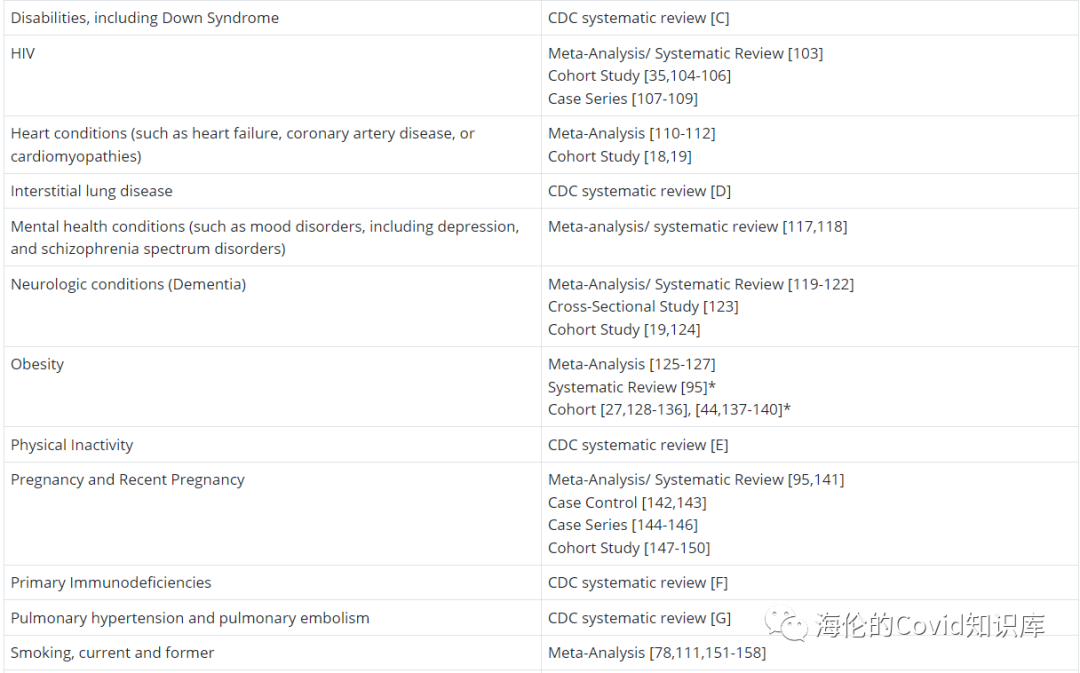The width and height of the screenshot is (1080, 673).
Task: Click the HIV Case Series [107-109] citation
Action: click(623, 98)
